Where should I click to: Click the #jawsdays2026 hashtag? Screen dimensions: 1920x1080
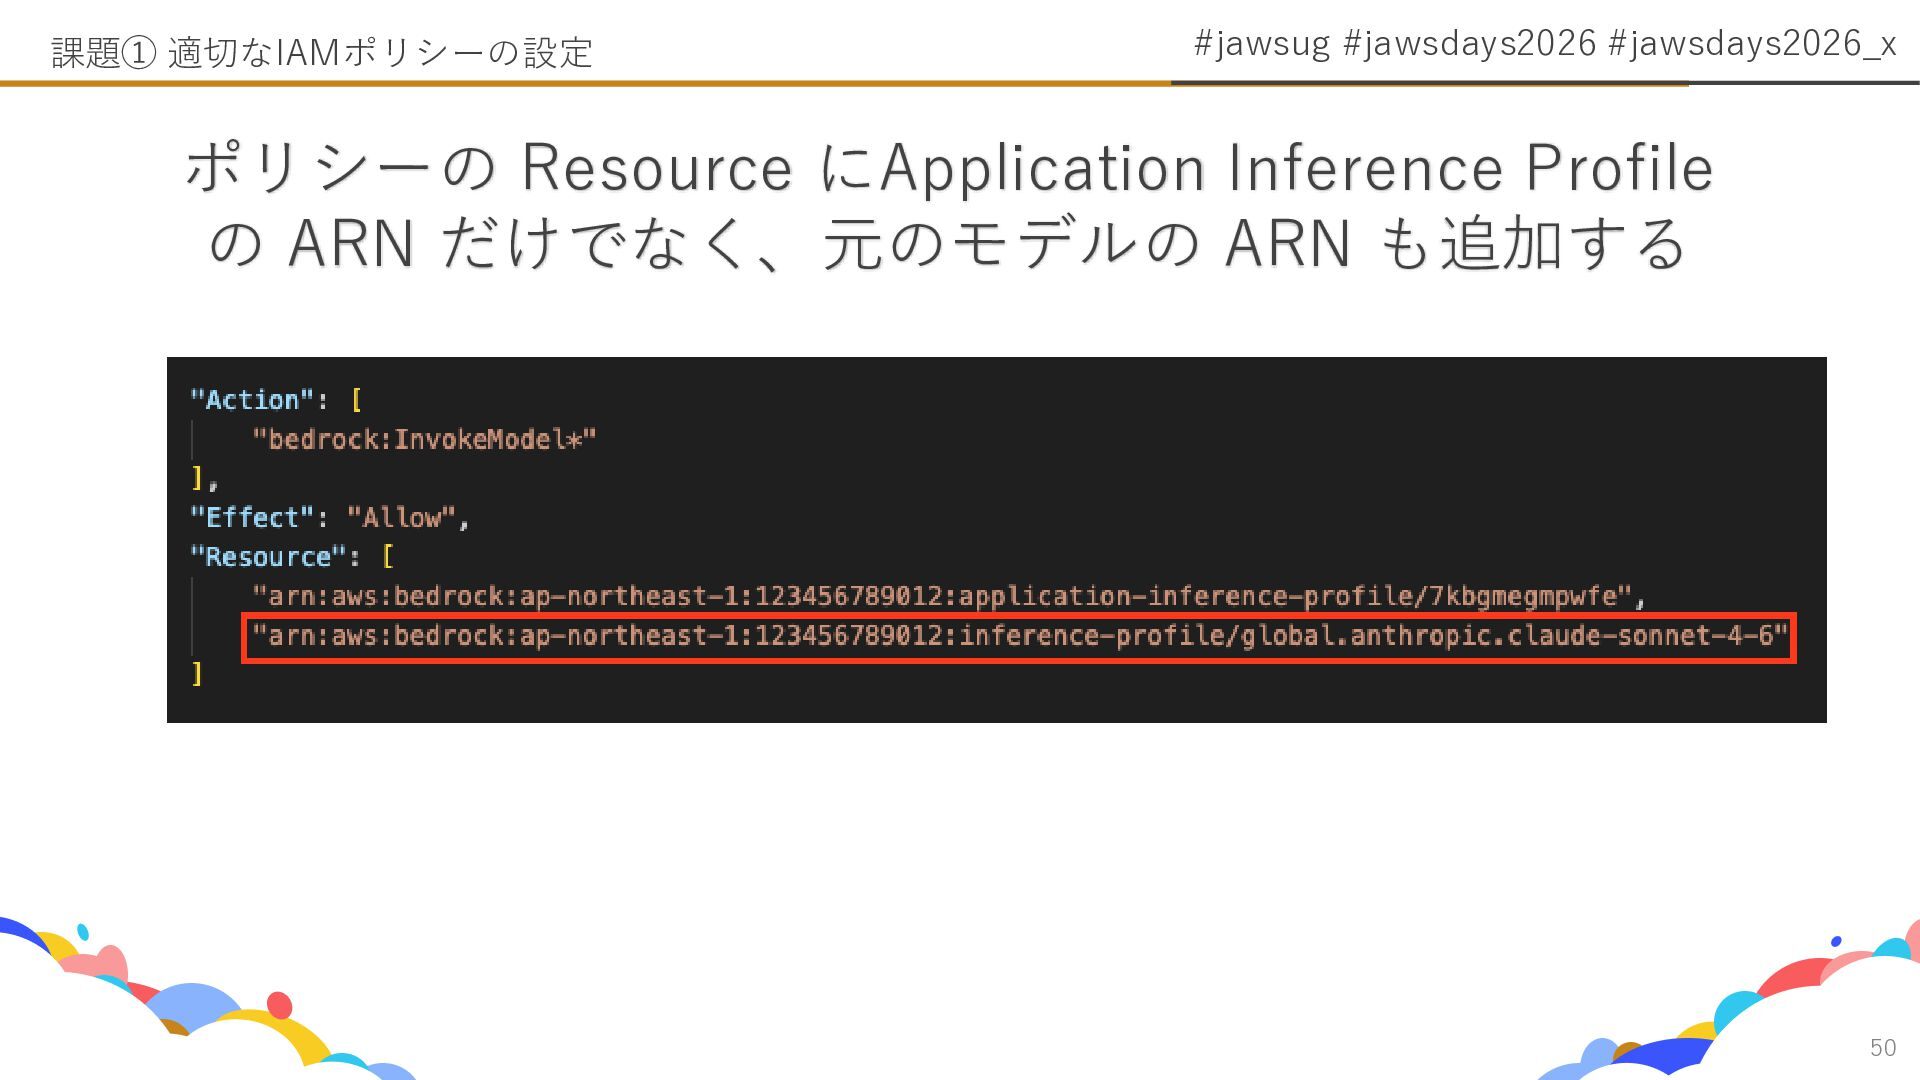click(x=1469, y=44)
